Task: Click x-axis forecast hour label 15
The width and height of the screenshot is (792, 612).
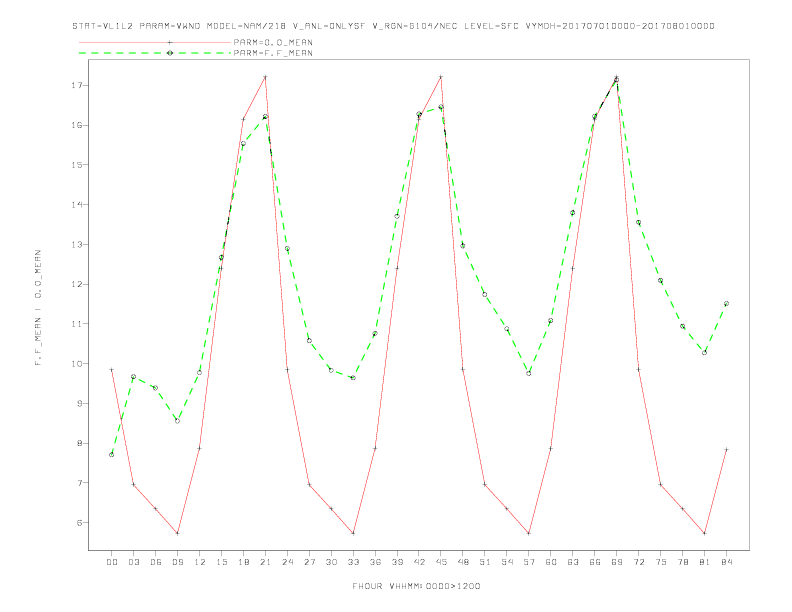Action: pos(221,562)
